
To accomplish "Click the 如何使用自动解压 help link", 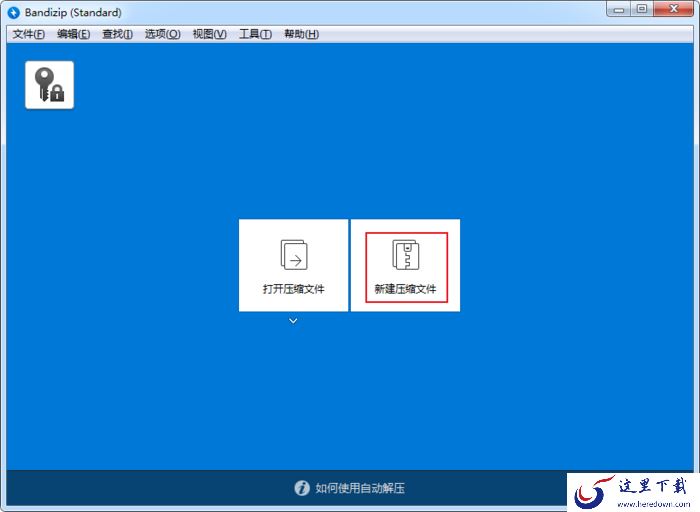I will pos(360,488).
